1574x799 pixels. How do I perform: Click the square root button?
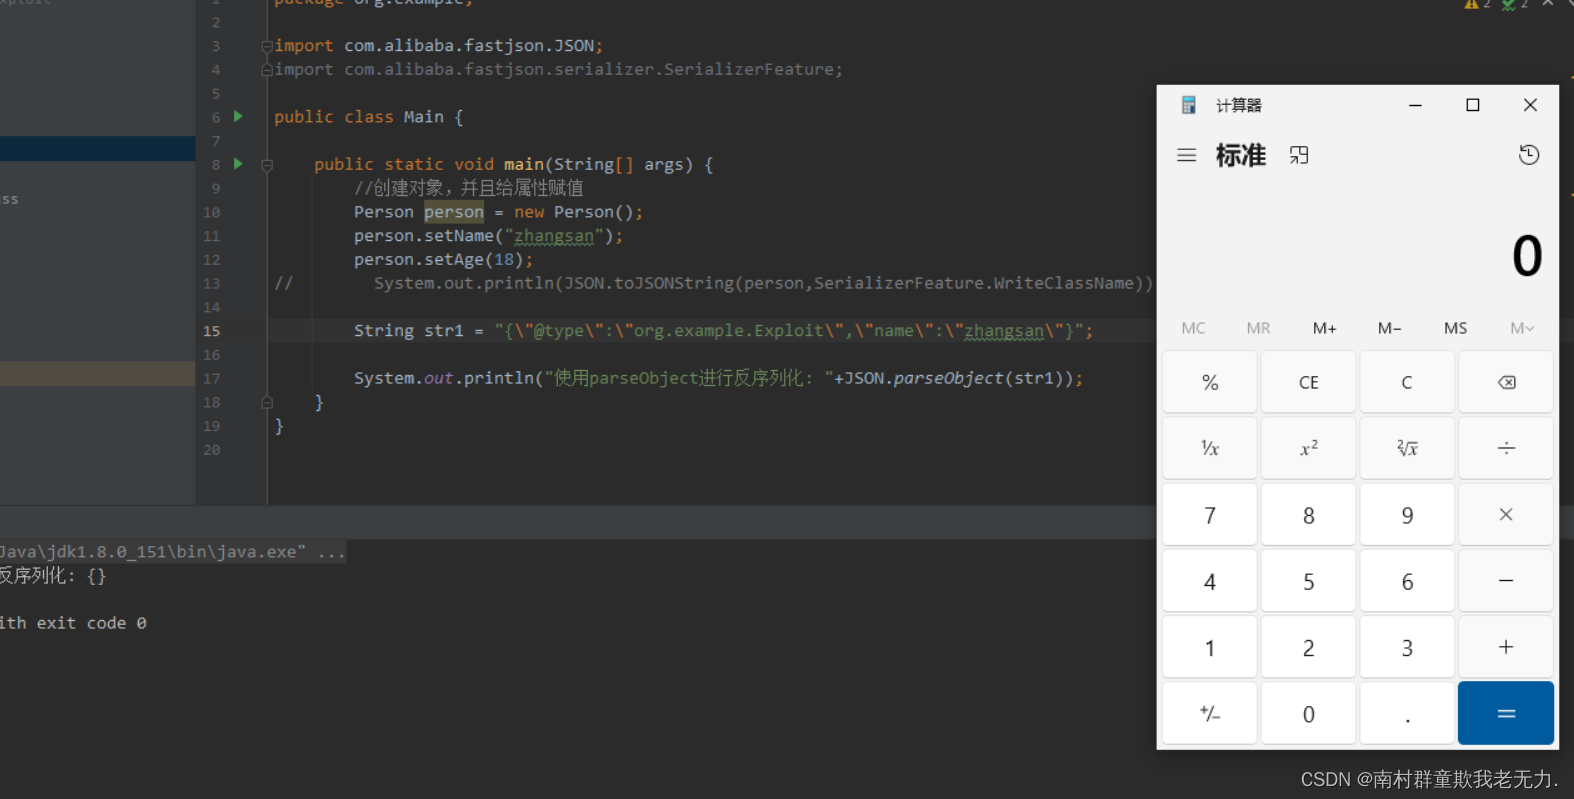click(x=1407, y=448)
